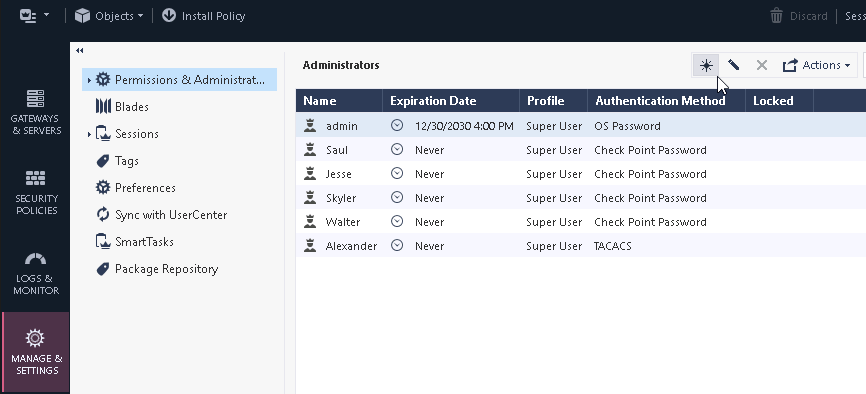The height and width of the screenshot is (394, 866).
Task: Open the main application menu dropdown
Action: (x=34, y=15)
